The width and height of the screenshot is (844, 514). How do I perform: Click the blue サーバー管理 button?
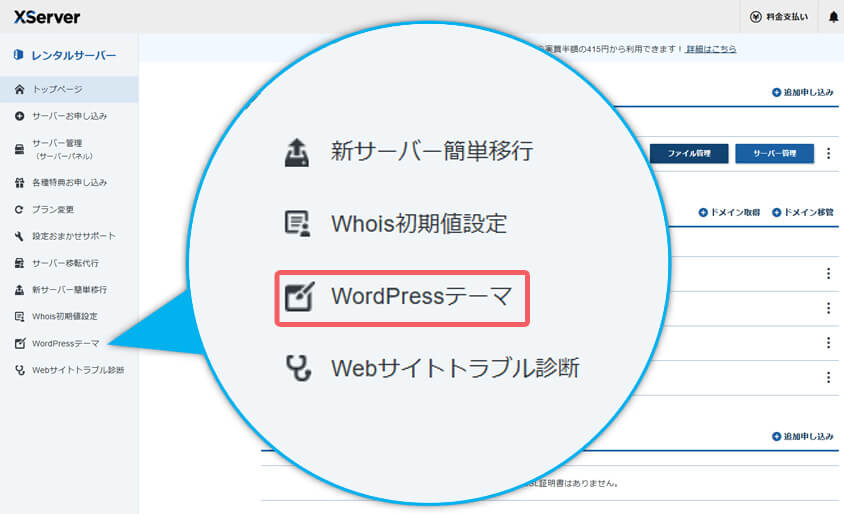pyautogui.click(x=775, y=153)
